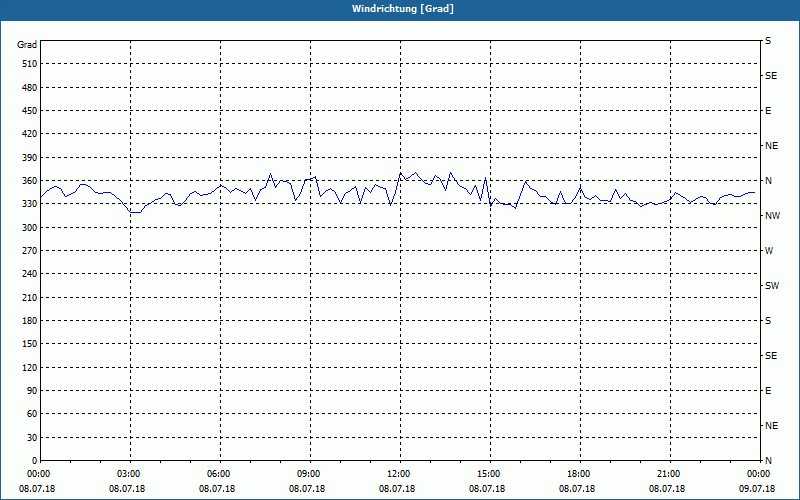Click the 480 y-axis value
This screenshot has height=500, width=800.
click(x=30, y=88)
